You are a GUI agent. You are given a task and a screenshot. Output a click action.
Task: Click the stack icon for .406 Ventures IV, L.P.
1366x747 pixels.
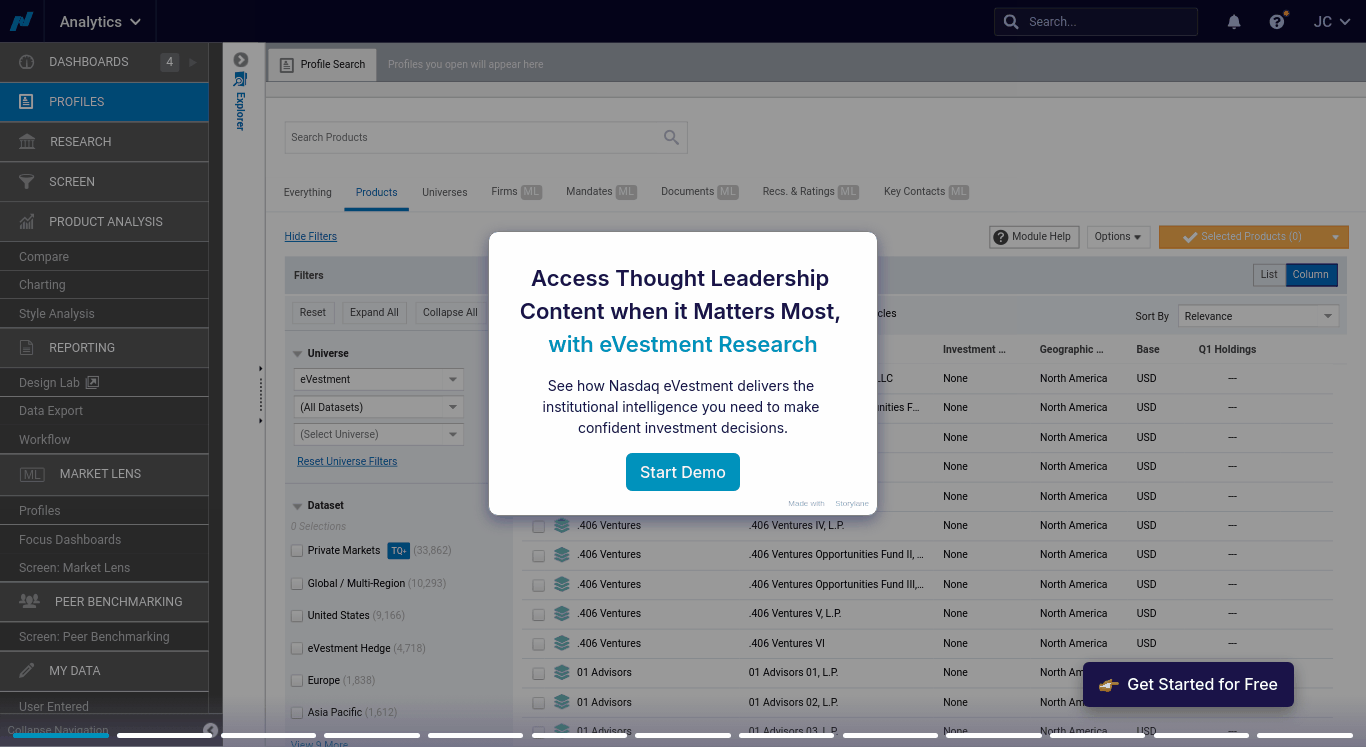tap(561, 525)
